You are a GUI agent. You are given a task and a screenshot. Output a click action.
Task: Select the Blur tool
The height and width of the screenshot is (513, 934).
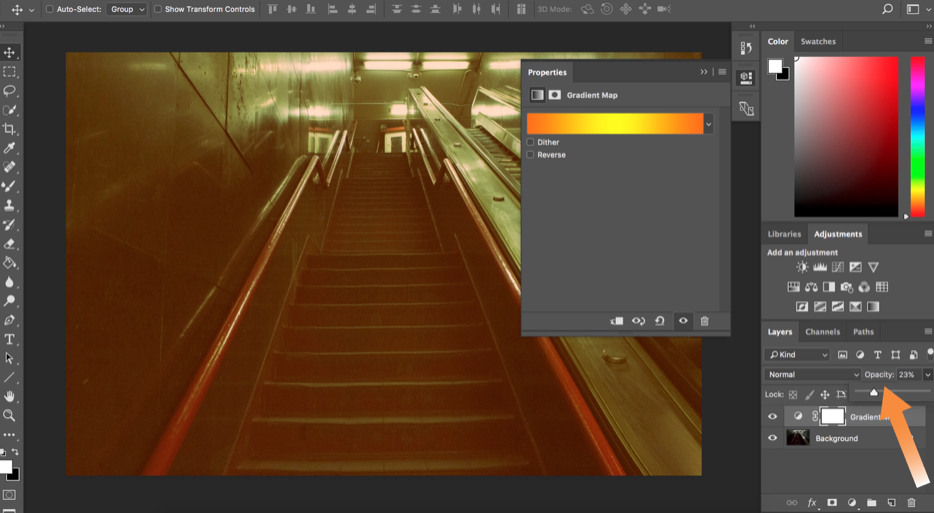click(10, 282)
